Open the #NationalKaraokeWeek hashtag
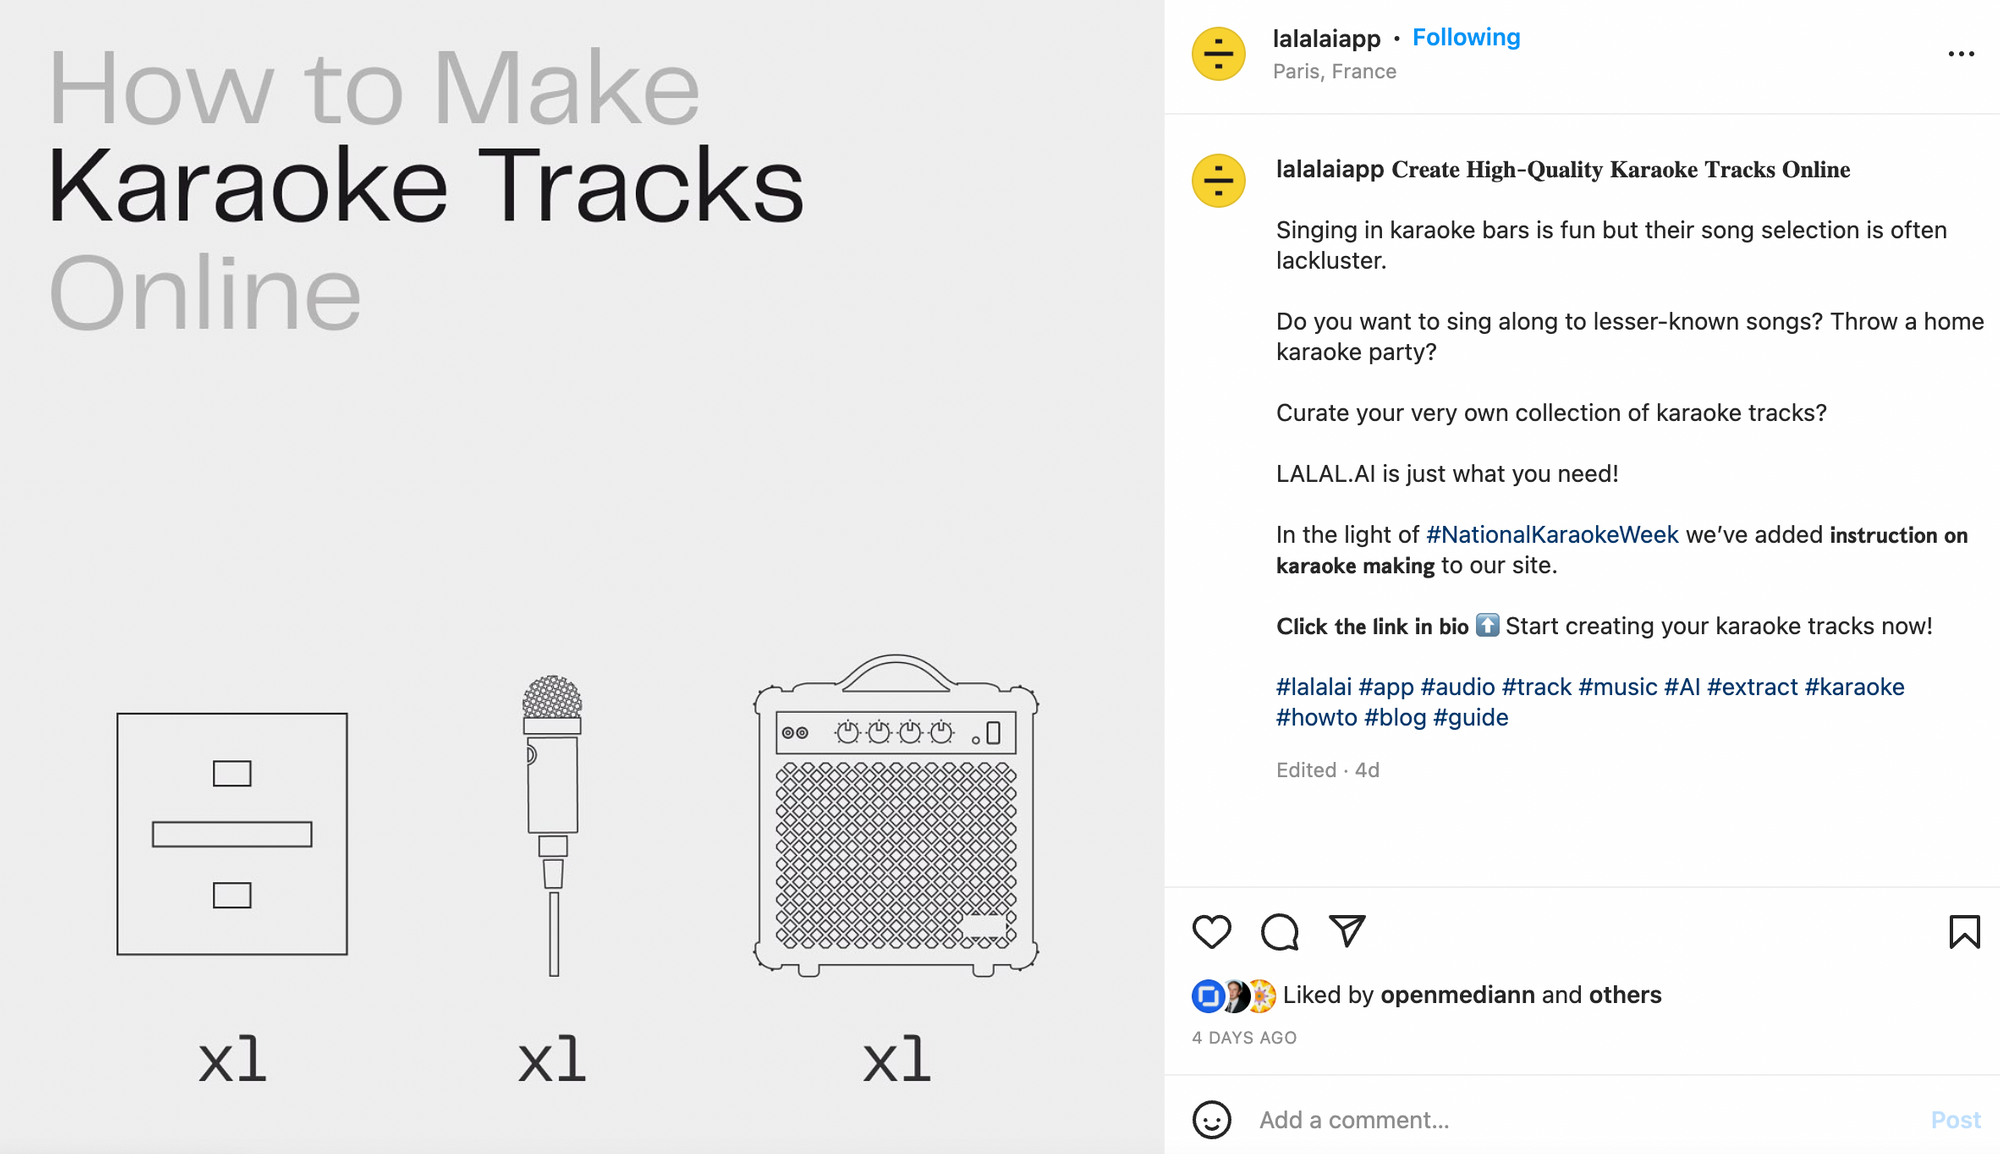 (1552, 535)
